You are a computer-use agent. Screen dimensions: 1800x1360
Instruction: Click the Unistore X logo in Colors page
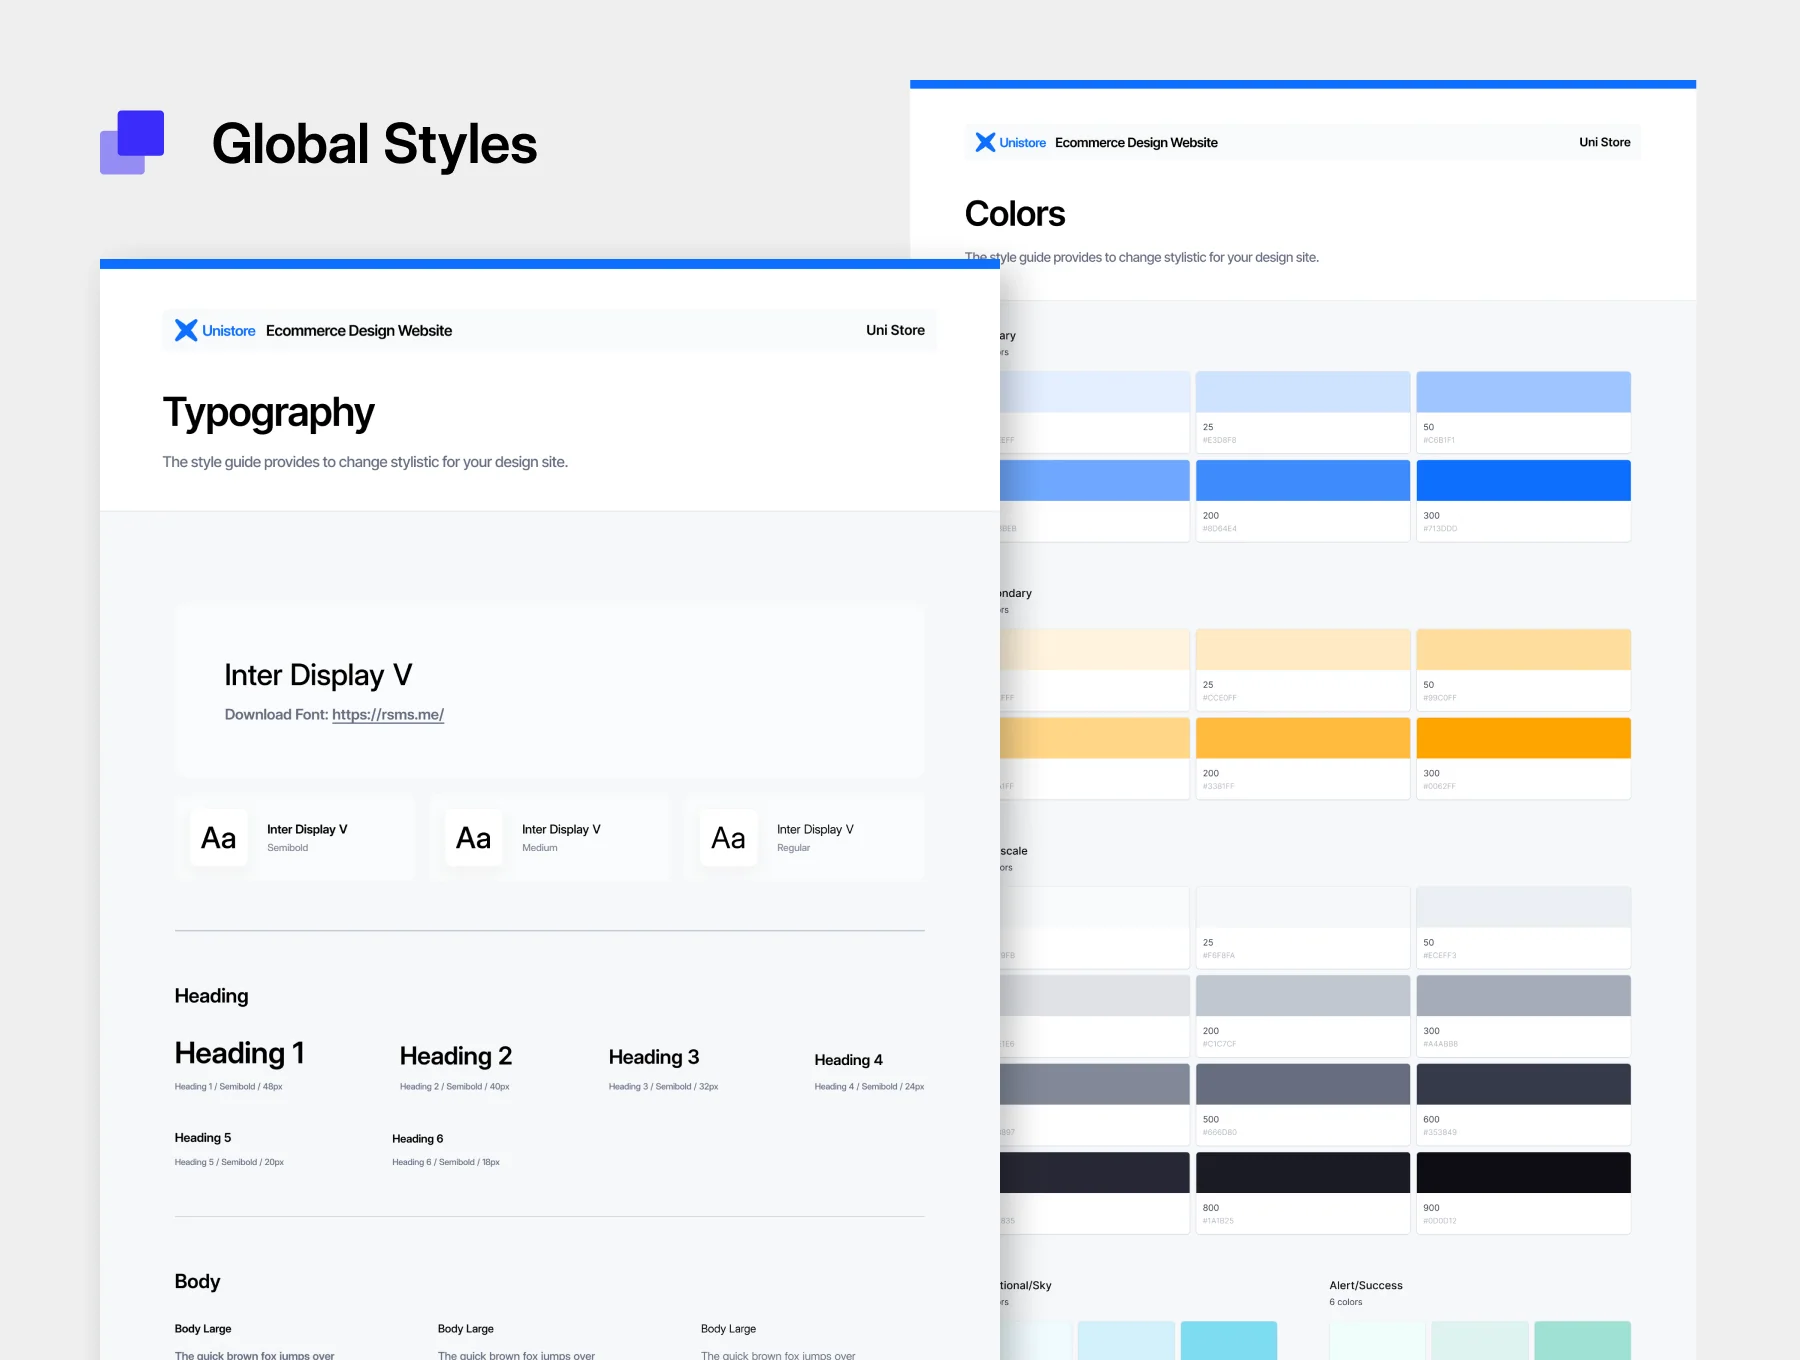coord(985,142)
